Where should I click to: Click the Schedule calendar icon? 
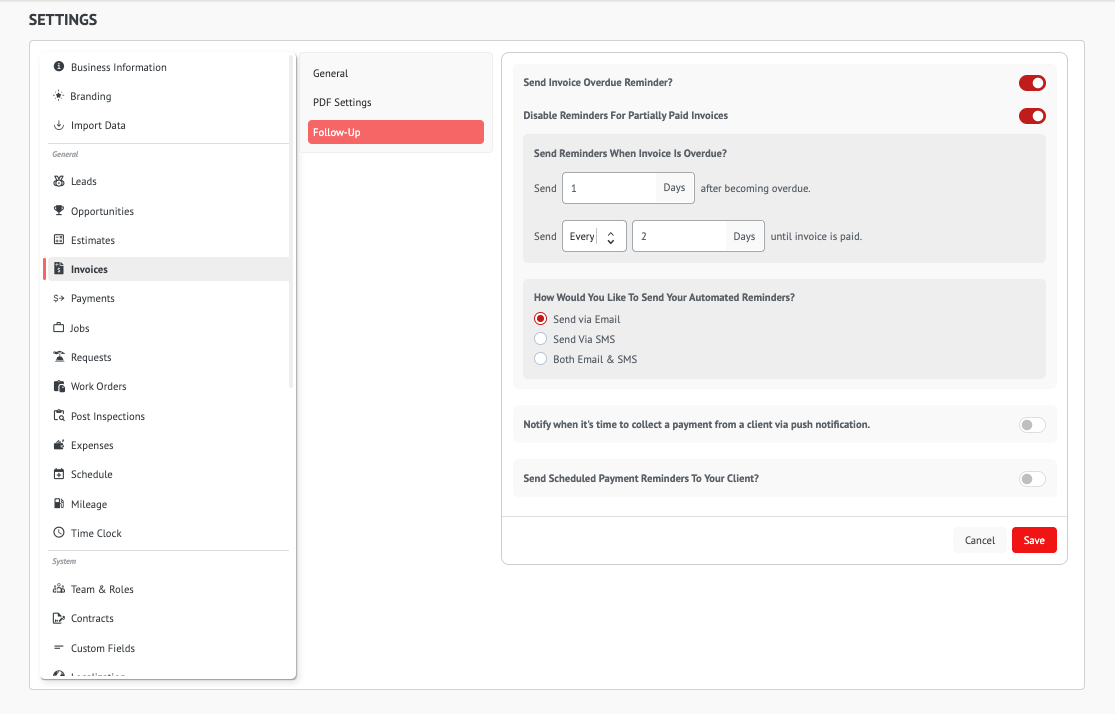coord(59,474)
